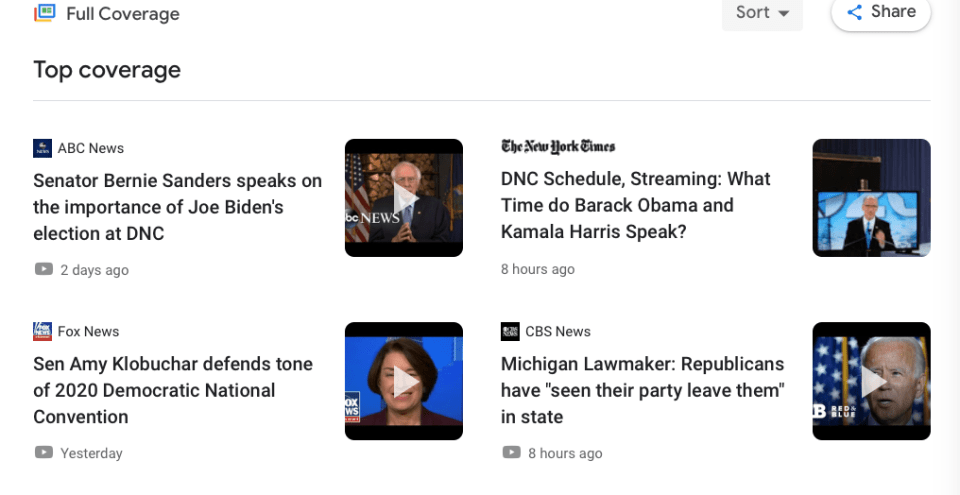Click the ABC News source name
This screenshot has height=495, width=960.
[91, 148]
